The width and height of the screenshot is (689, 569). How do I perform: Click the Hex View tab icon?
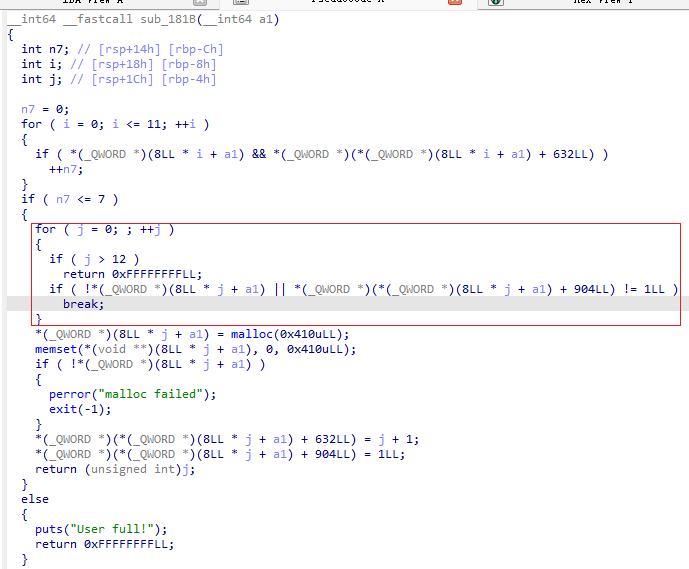[495, 4]
